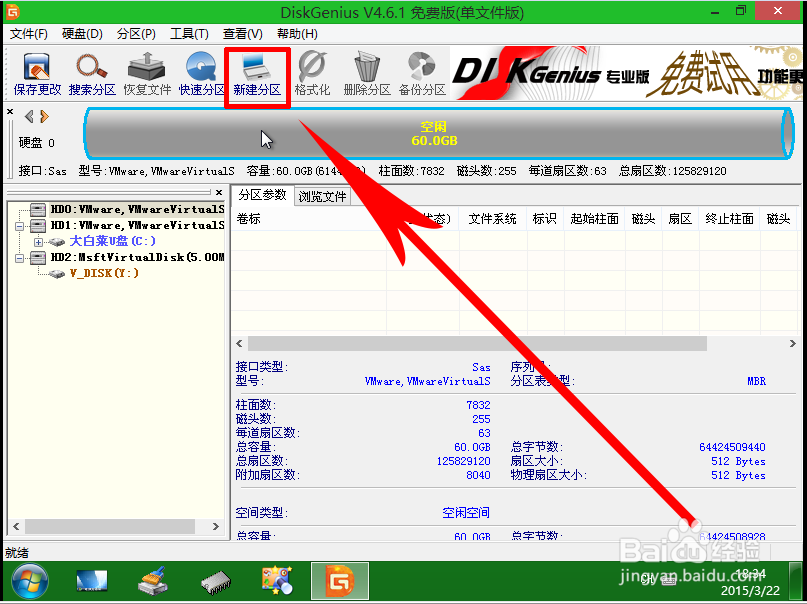
Task: Close the disk map panel with X
Action: (10, 111)
